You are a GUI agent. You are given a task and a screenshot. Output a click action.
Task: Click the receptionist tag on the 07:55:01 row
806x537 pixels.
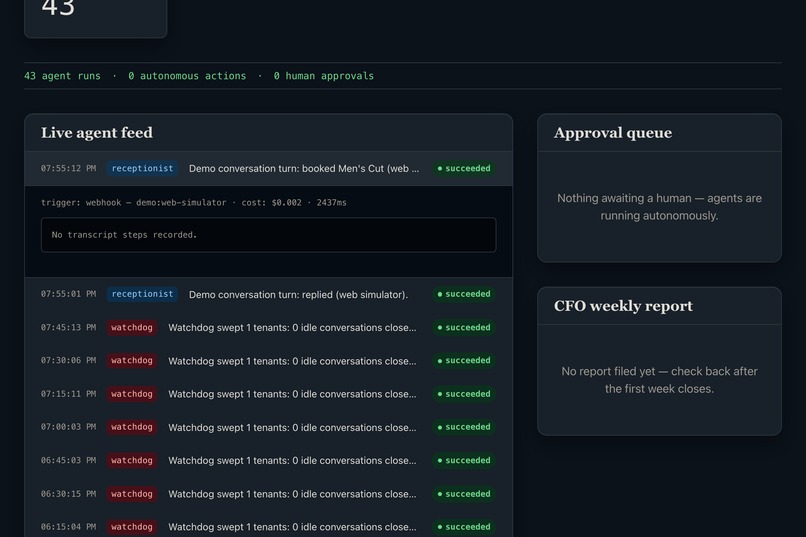pyautogui.click(x=142, y=294)
